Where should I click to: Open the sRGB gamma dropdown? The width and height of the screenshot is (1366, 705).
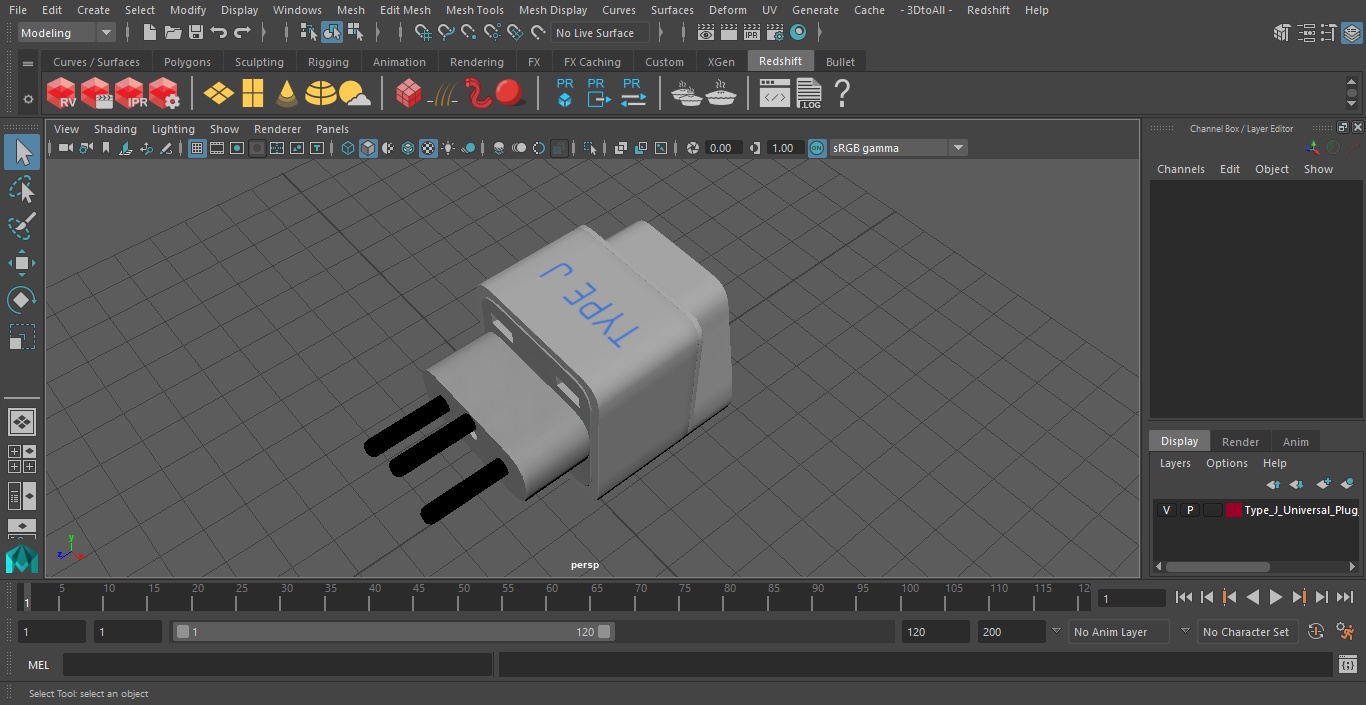898,148
